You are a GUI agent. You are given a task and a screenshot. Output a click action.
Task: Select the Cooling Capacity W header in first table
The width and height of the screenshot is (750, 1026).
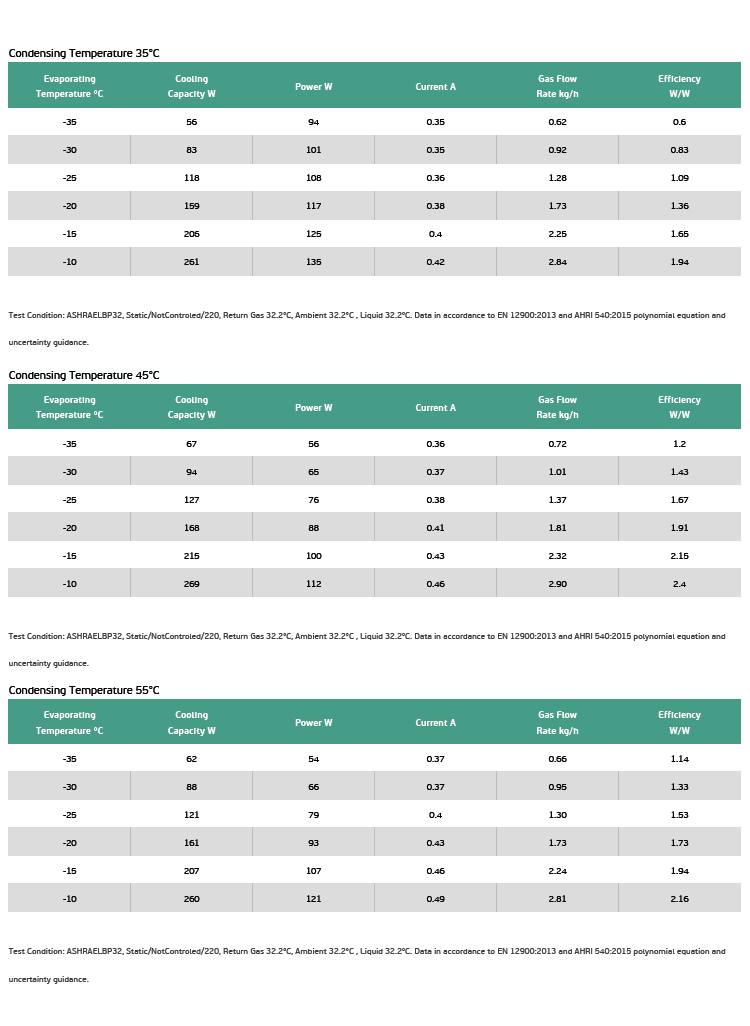click(191, 86)
